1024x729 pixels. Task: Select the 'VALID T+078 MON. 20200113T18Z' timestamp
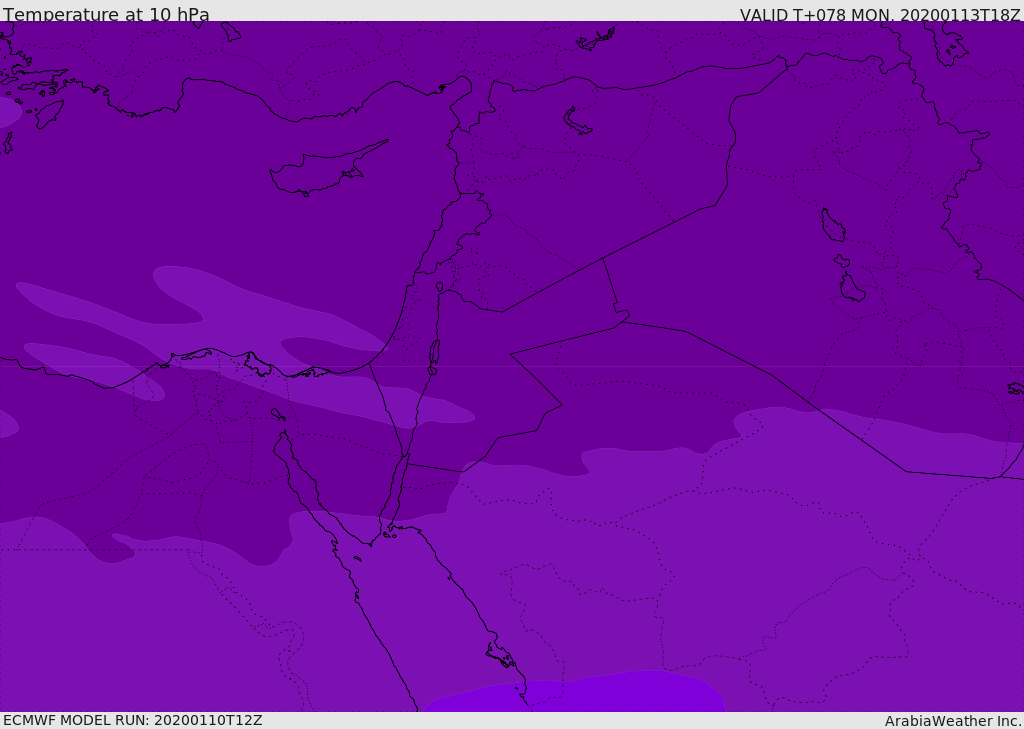pos(880,15)
